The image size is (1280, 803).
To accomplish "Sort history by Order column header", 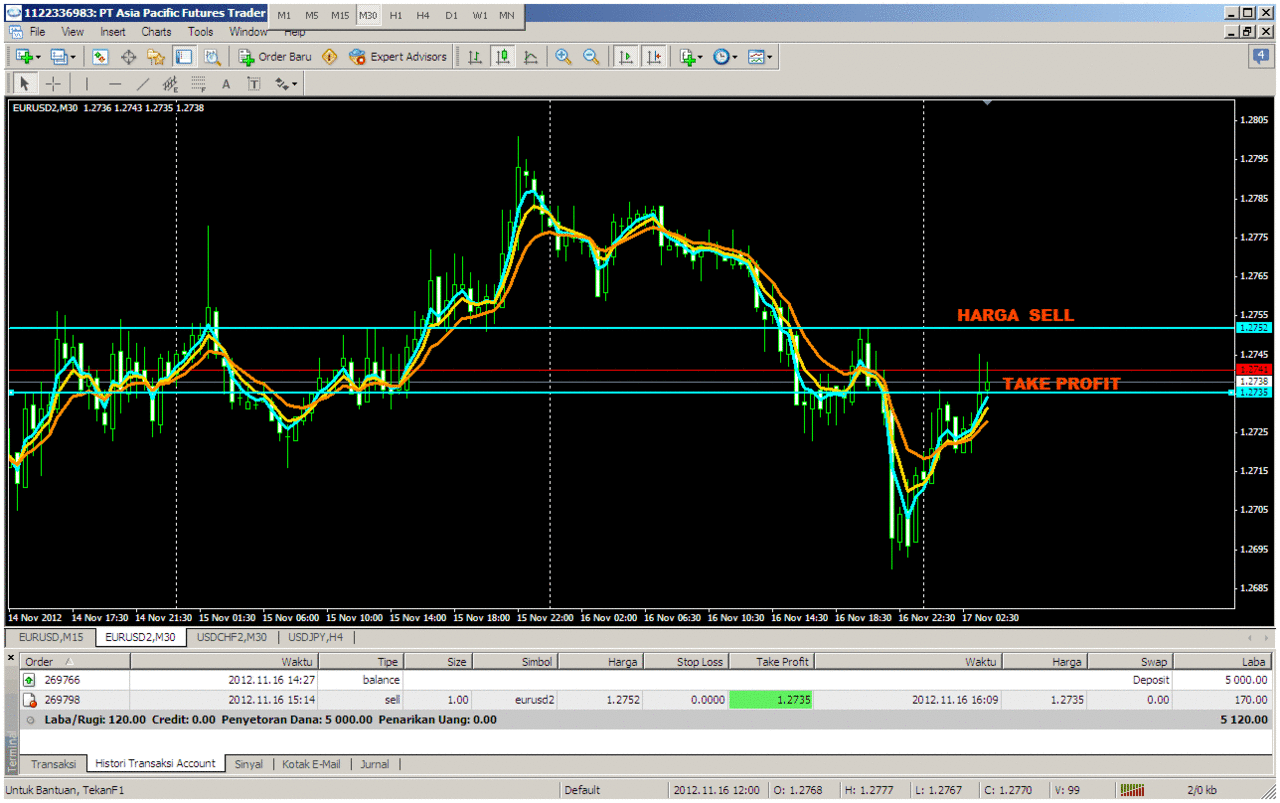I will [x=75, y=661].
